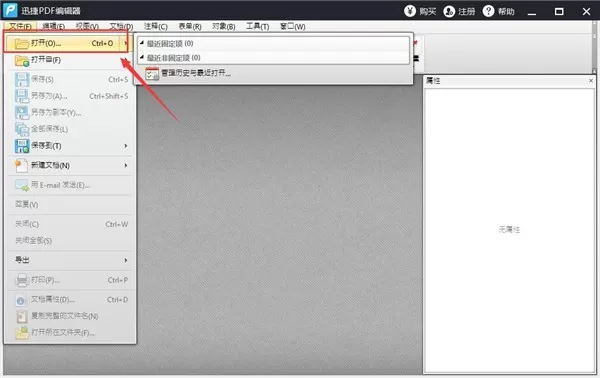The image size is (600, 378).
Task: Collapse the 最近非固定项 (0) group
Action: click(x=142, y=57)
